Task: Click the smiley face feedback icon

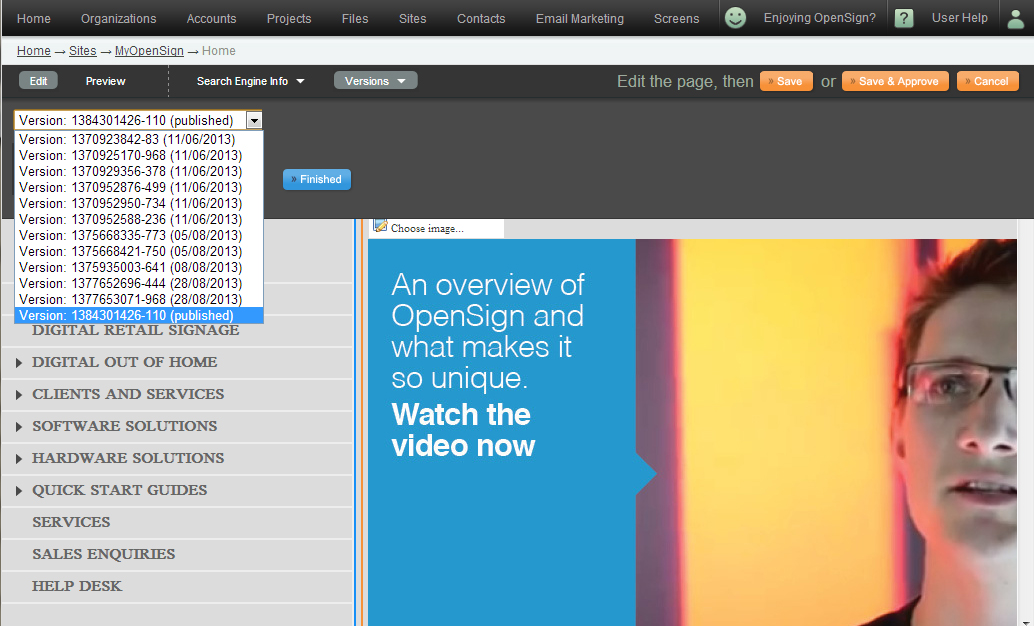Action: [735, 18]
